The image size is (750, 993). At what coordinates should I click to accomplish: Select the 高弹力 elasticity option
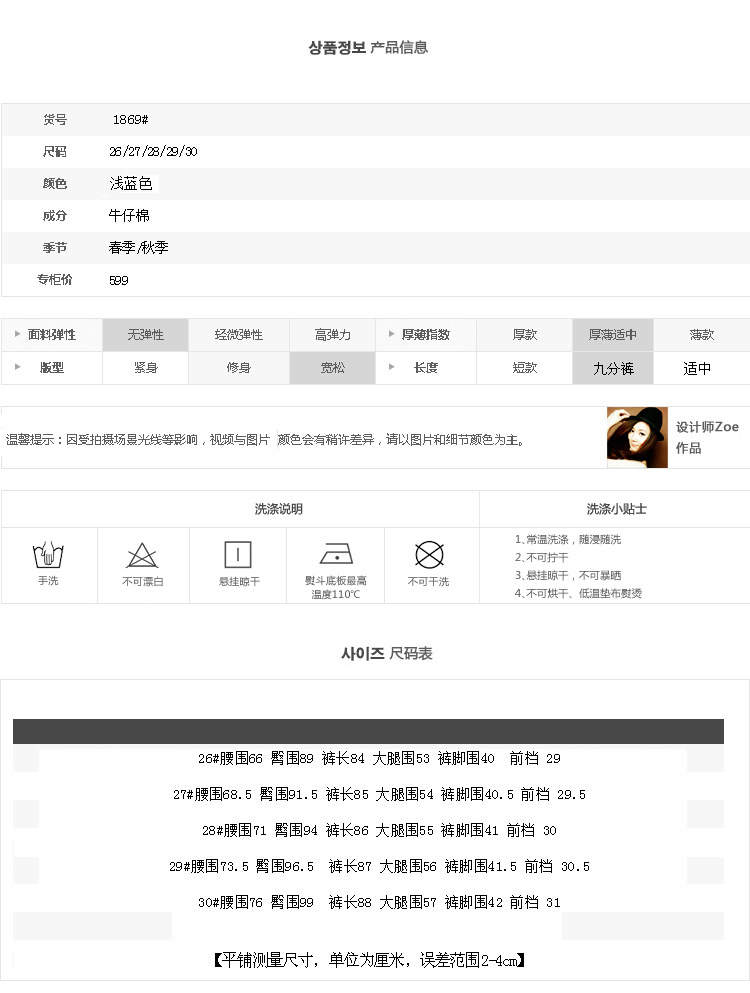pos(333,335)
